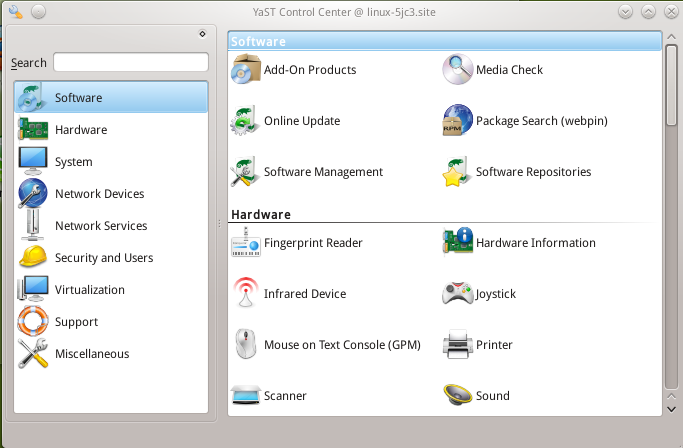Open Add-On Products text link

coord(310,70)
